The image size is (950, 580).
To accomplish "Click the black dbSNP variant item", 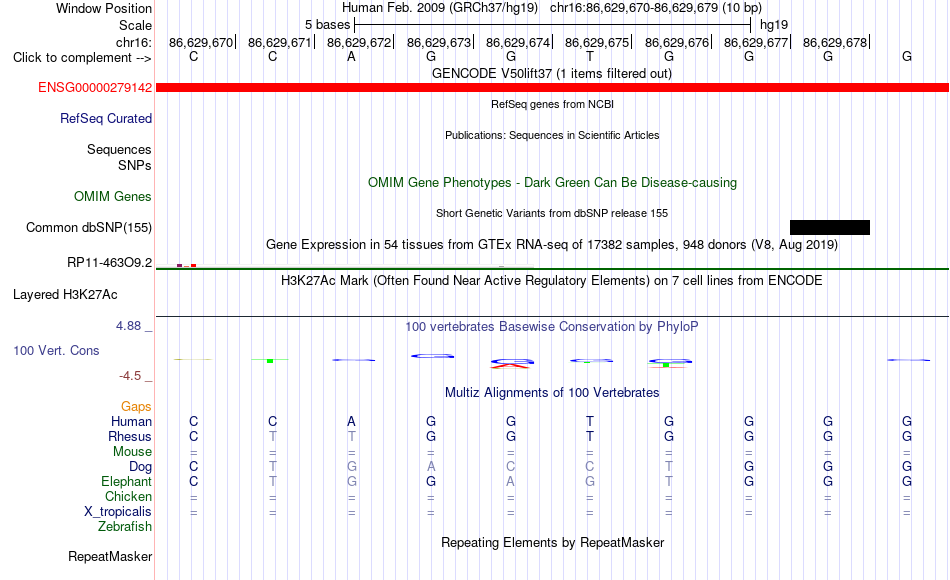I will [830, 227].
